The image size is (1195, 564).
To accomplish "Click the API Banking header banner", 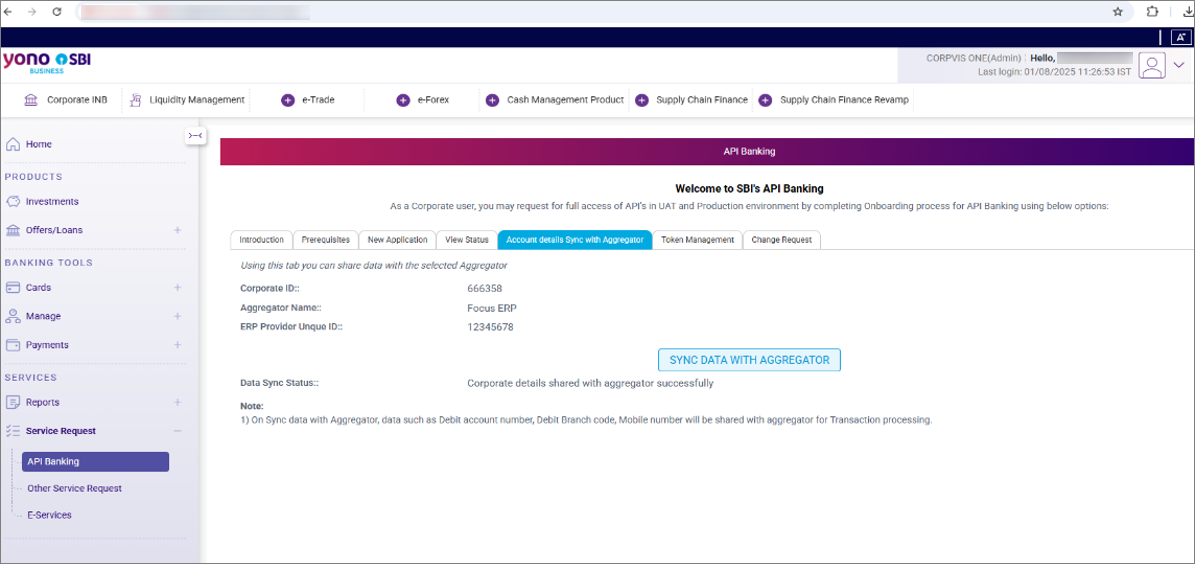I will [x=707, y=152].
